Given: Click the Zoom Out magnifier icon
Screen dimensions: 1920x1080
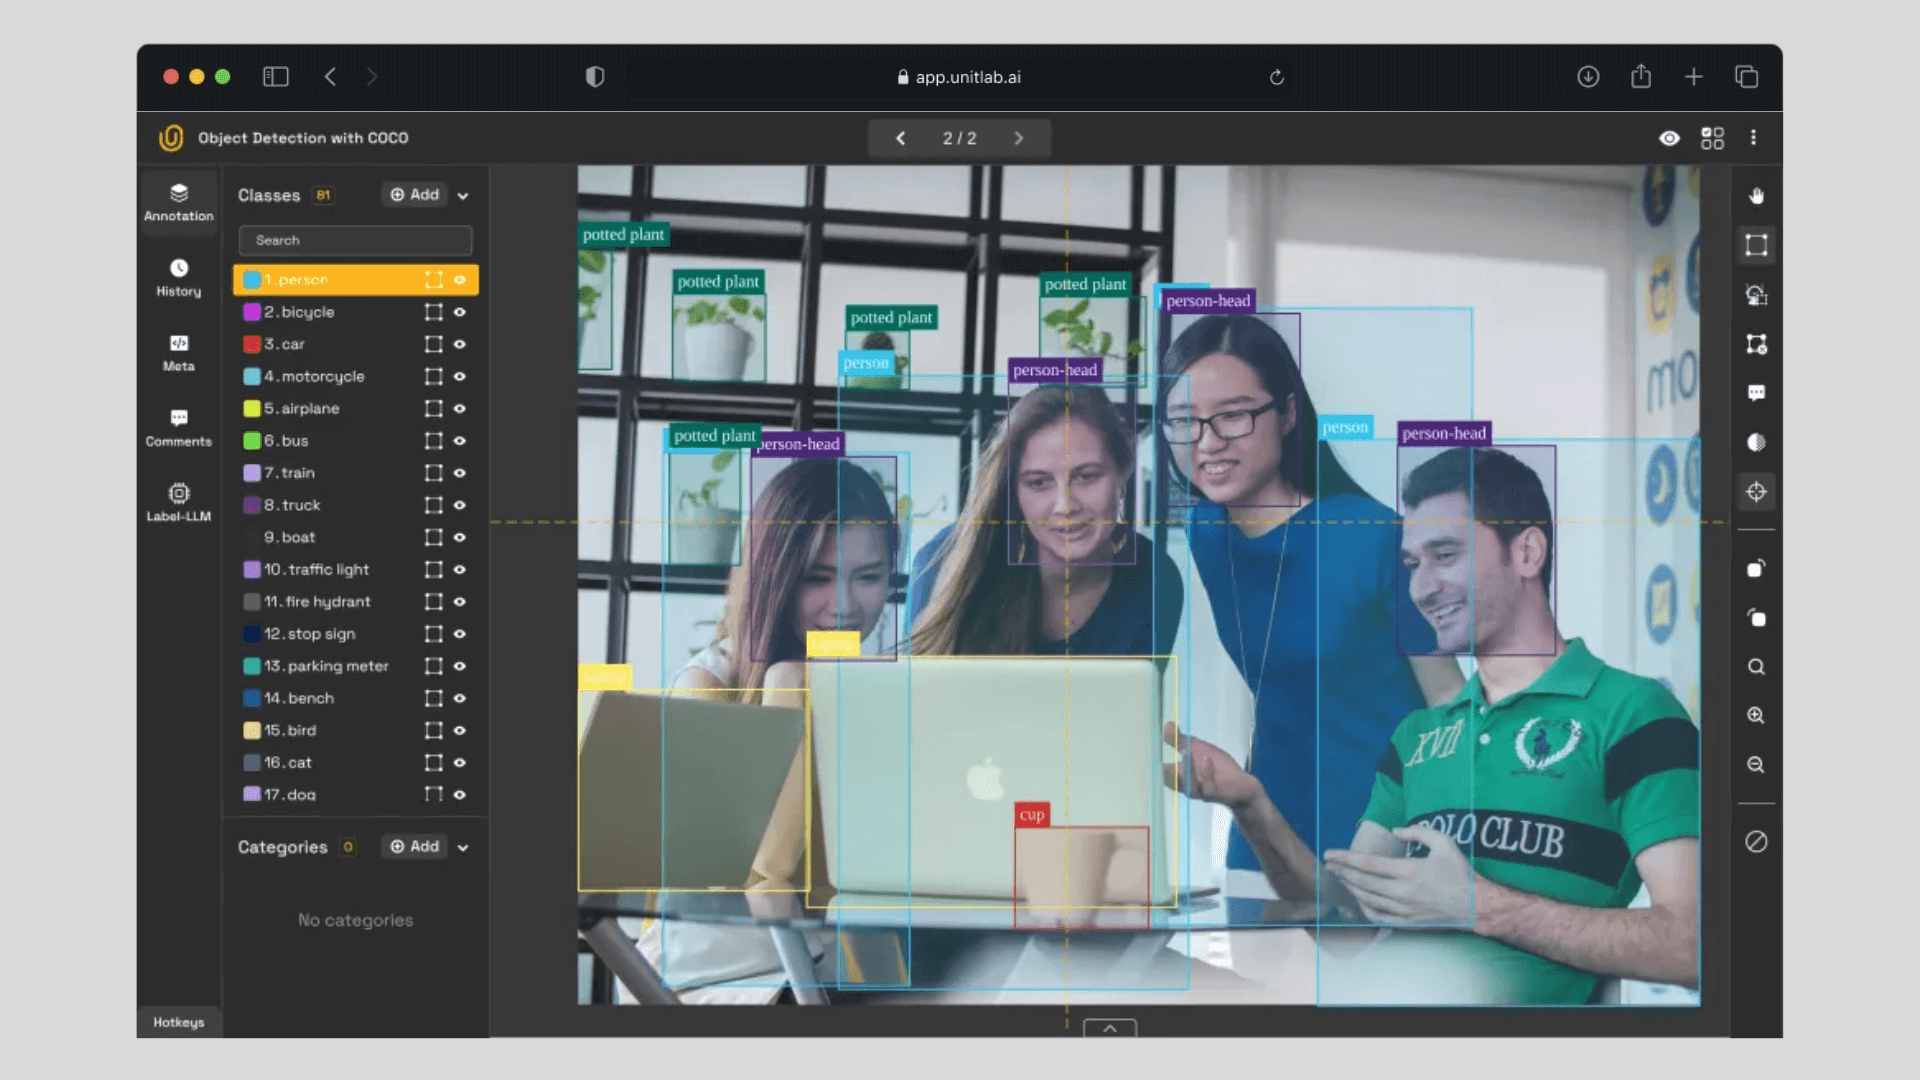Looking at the screenshot, I should click(1756, 765).
